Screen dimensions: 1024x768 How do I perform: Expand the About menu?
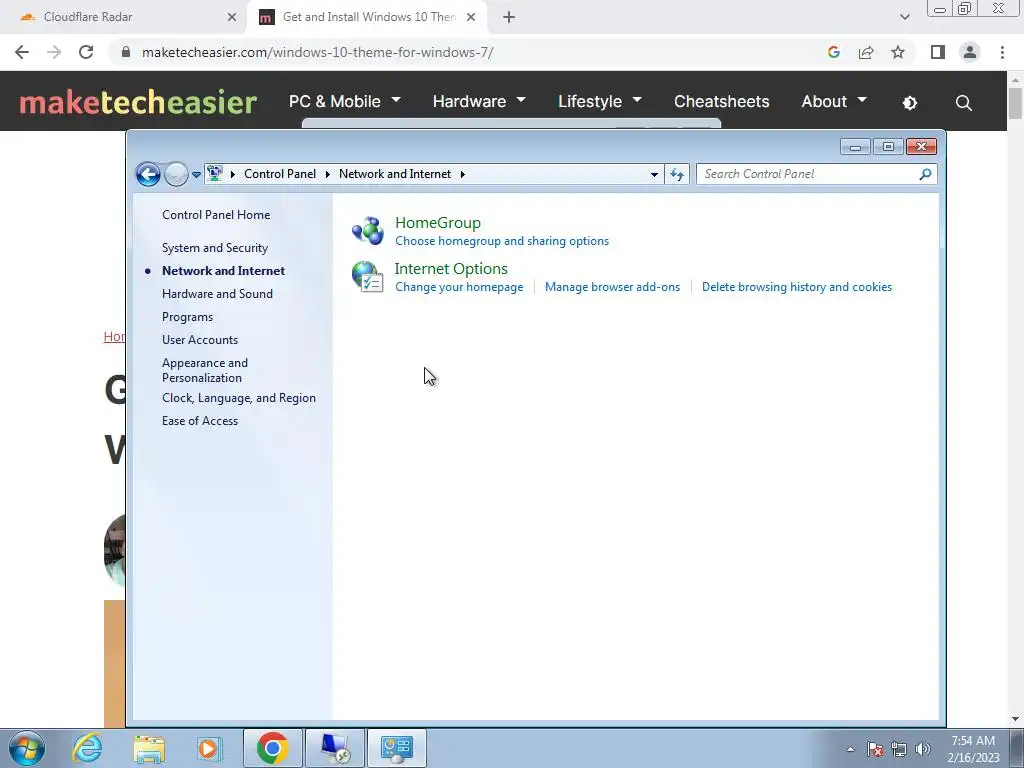[834, 101]
